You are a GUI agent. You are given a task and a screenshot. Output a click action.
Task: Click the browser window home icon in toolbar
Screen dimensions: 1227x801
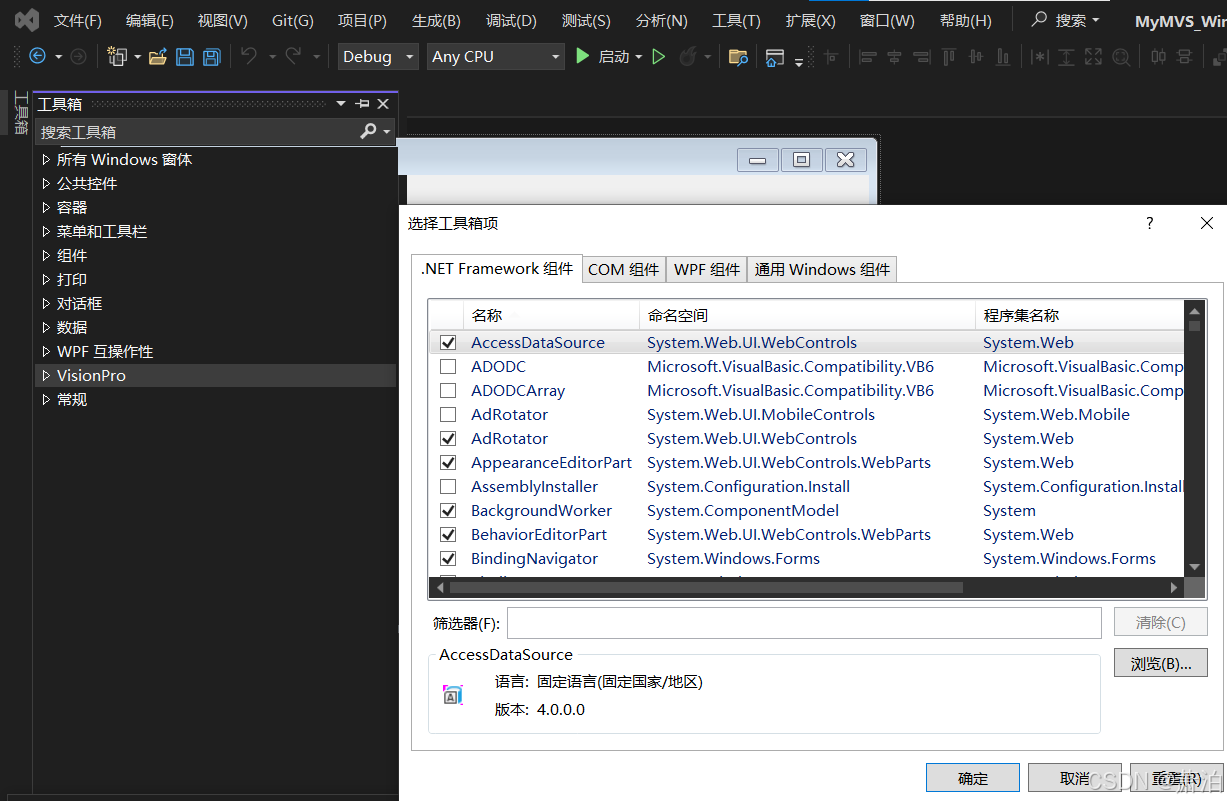(775, 58)
